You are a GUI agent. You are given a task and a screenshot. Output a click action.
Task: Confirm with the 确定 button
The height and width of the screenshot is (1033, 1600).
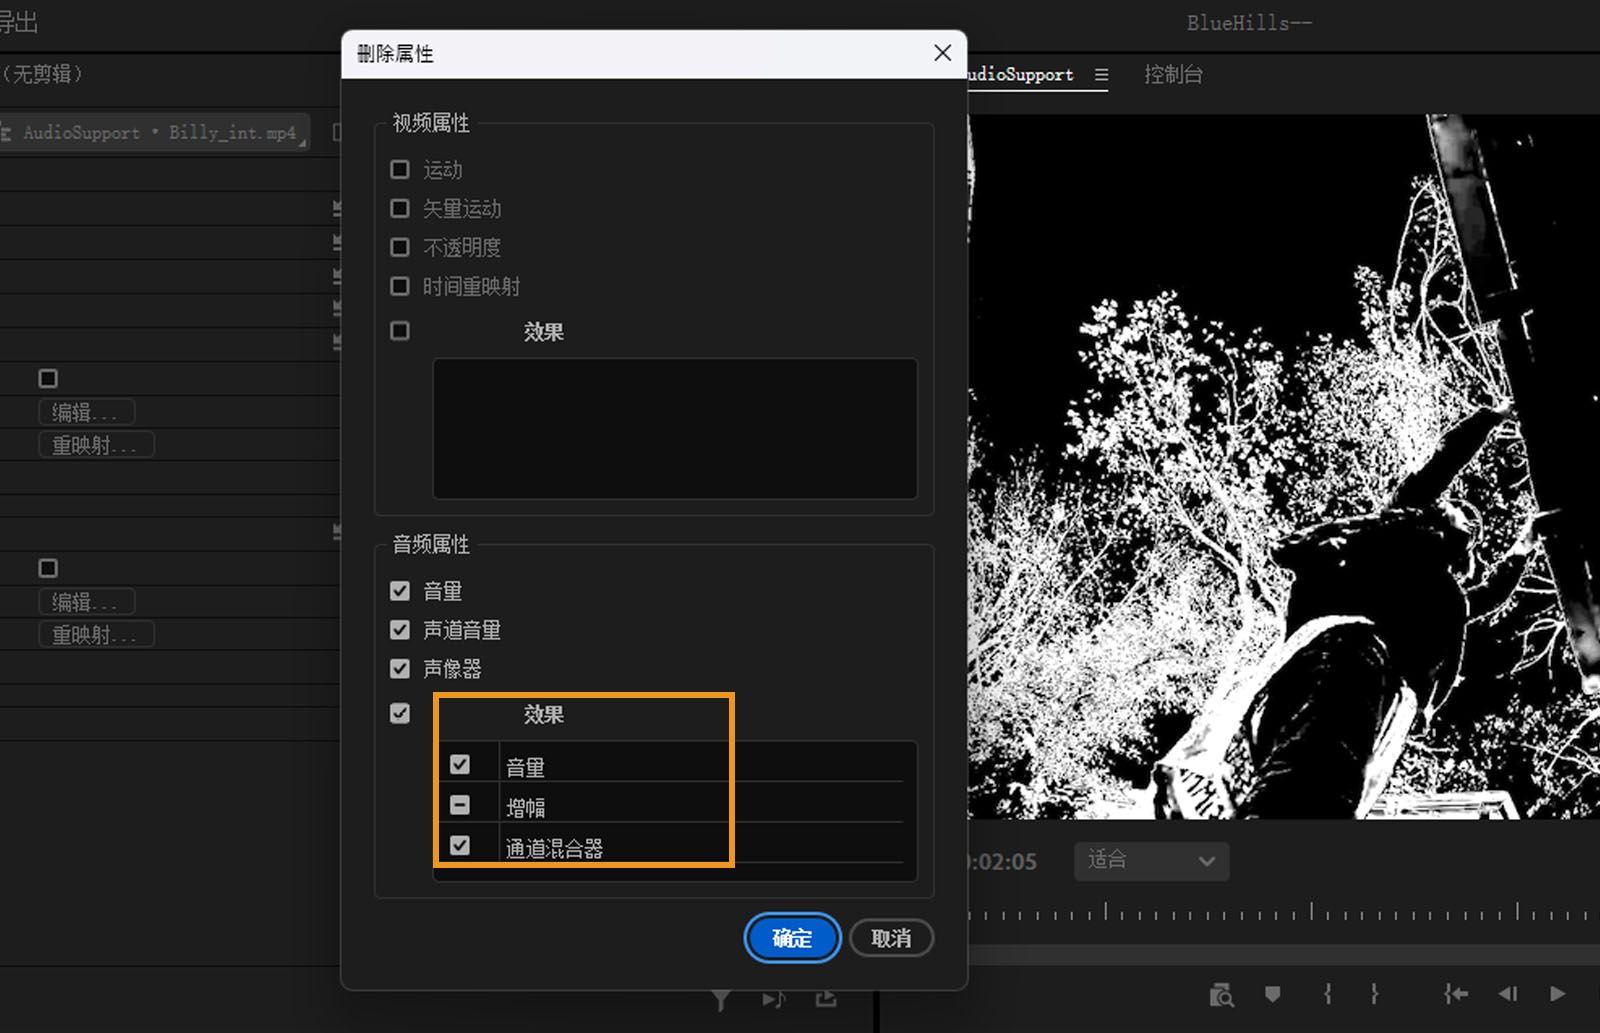click(x=791, y=938)
